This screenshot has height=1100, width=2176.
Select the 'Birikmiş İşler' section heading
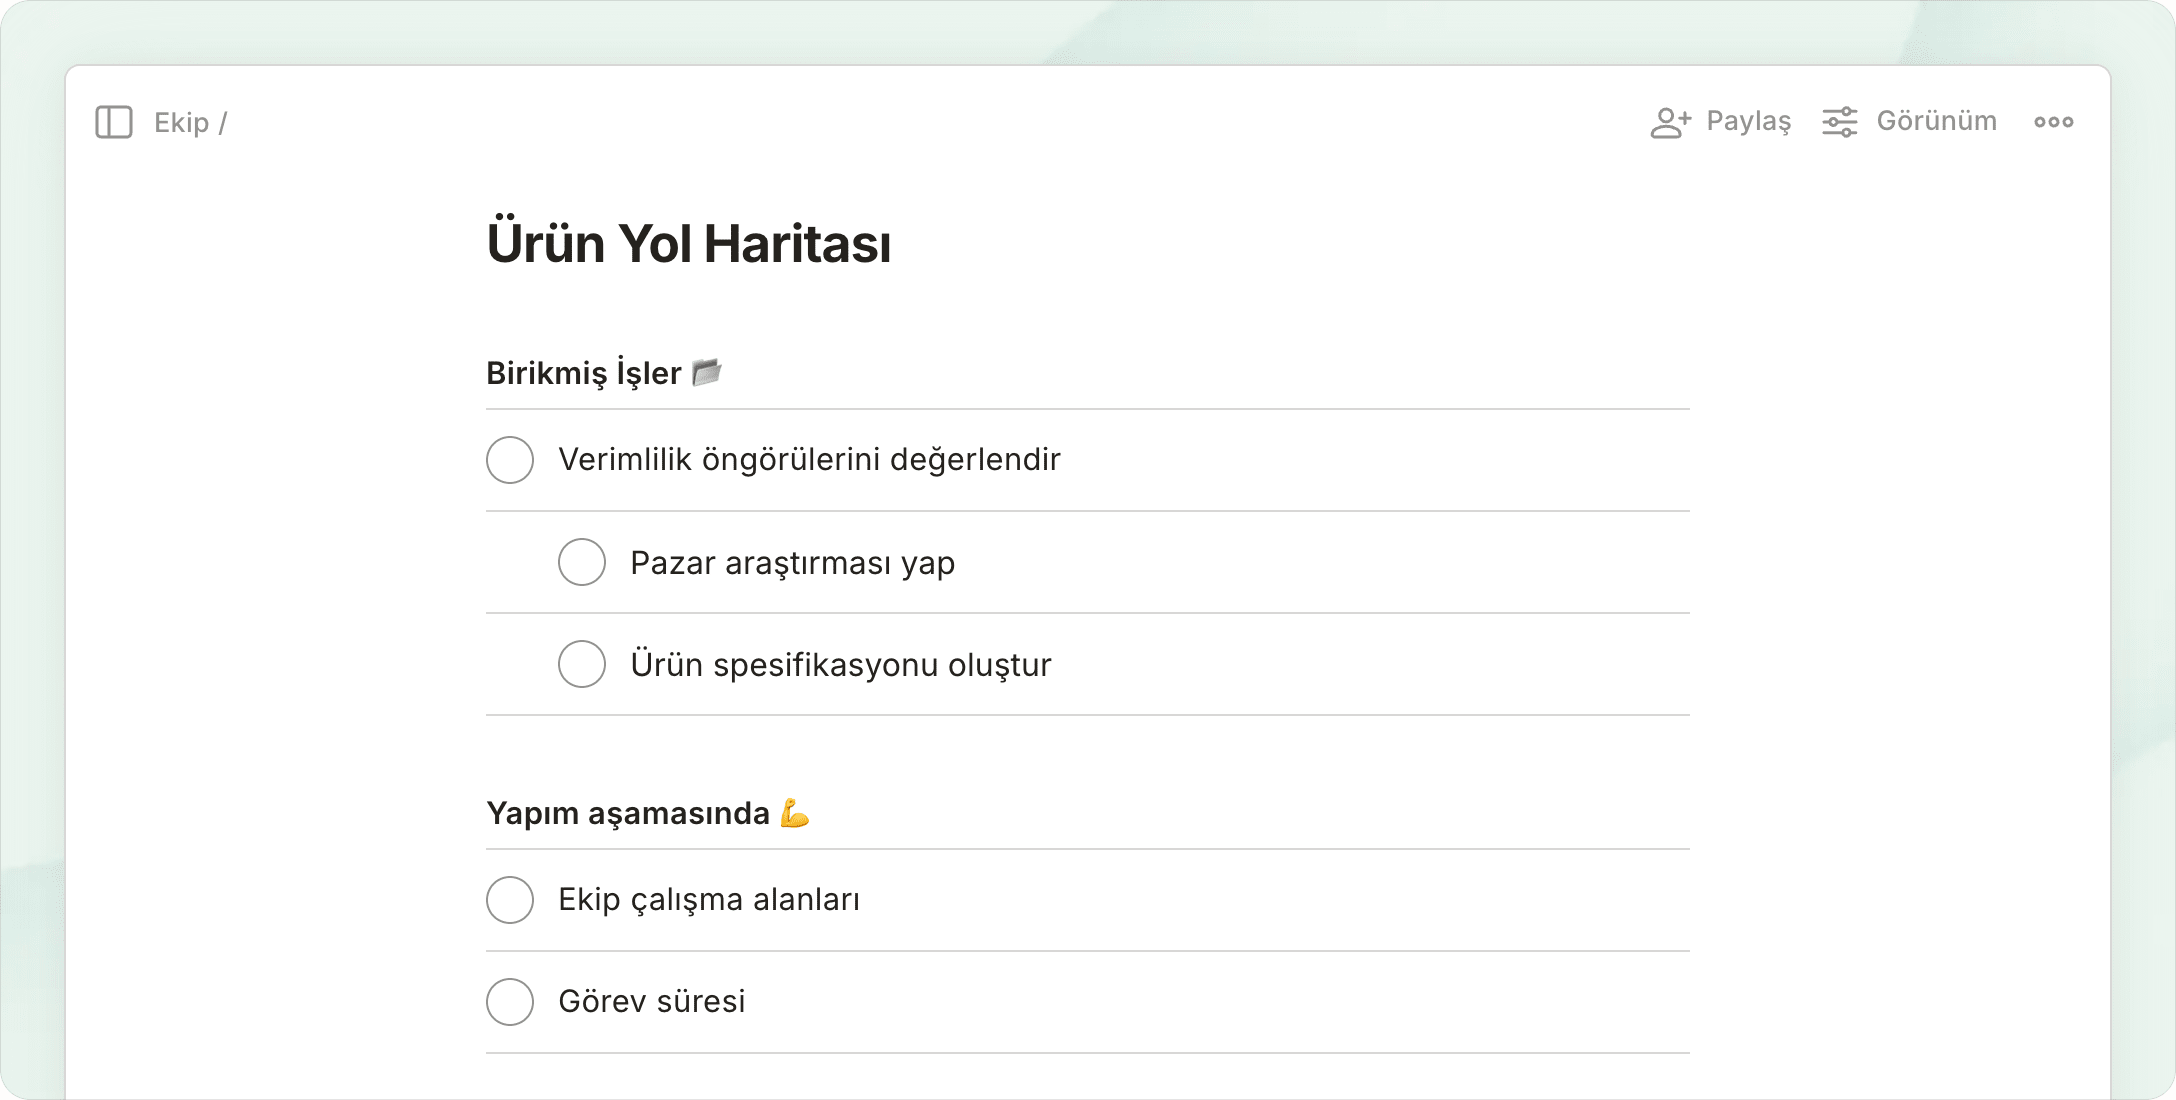[583, 373]
